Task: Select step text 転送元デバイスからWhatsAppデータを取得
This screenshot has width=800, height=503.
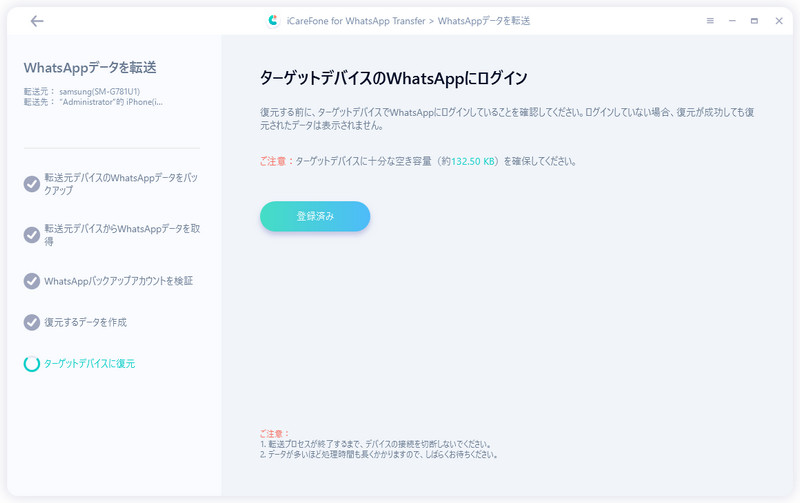Action: pyautogui.click(x=122, y=235)
